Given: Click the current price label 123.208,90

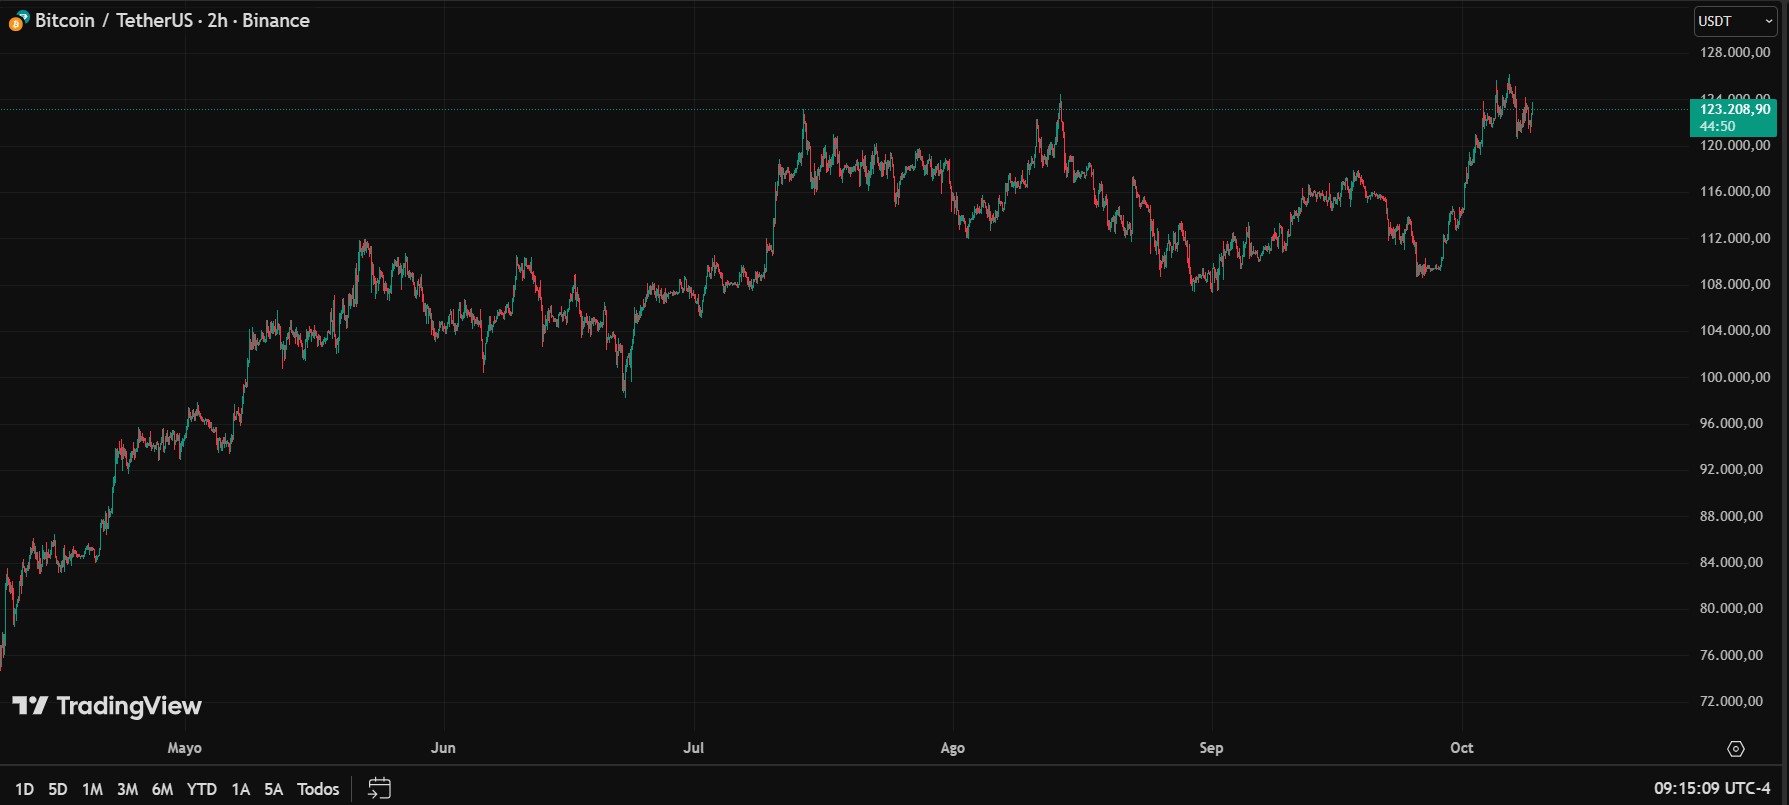Looking at the screenshot, I should tap(1734, 109).
